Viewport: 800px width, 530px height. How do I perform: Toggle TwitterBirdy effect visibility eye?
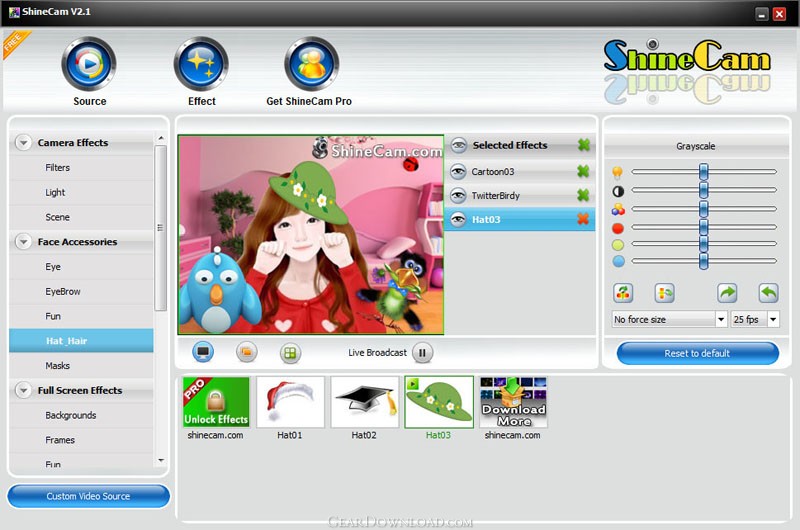(458, 195)
